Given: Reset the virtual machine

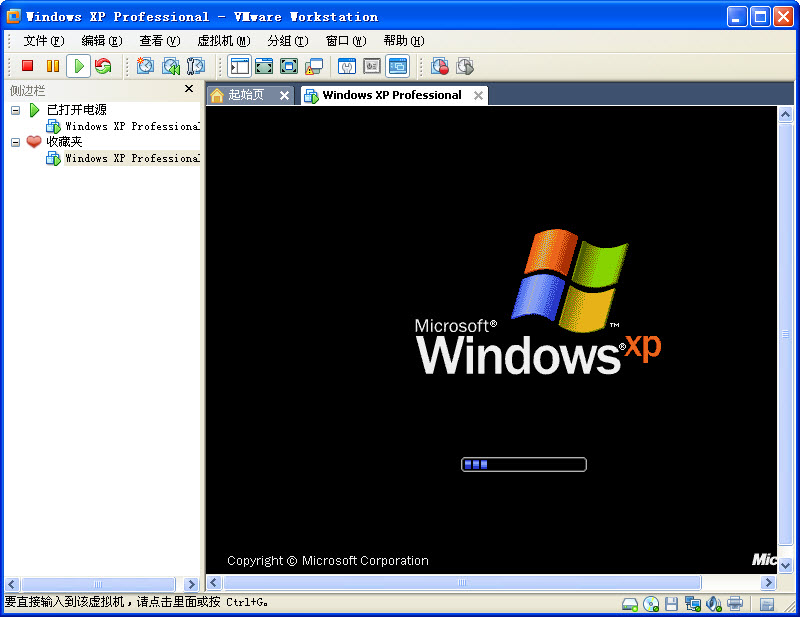Looking at the screenshot, I should (103, 66).
